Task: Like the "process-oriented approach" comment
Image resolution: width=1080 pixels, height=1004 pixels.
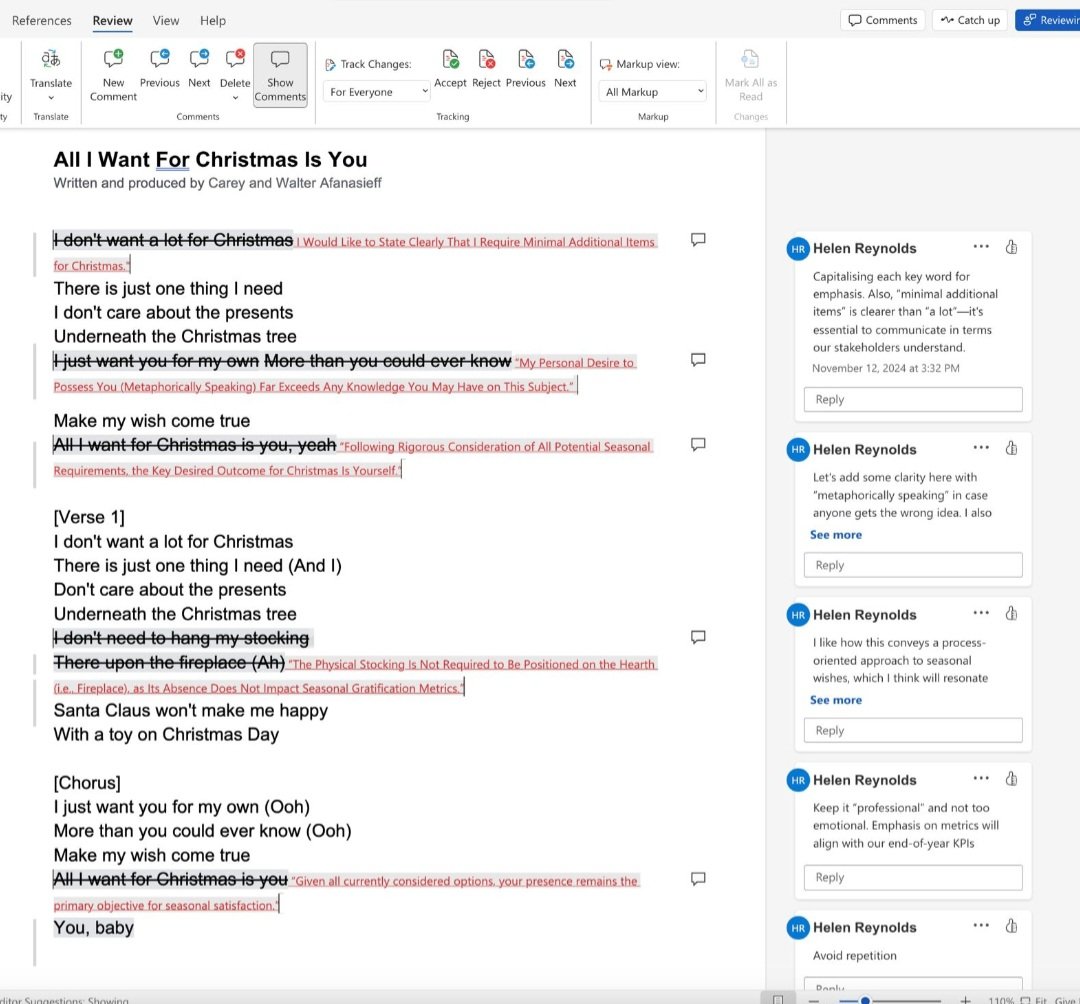Action: tap(1011, 614)
